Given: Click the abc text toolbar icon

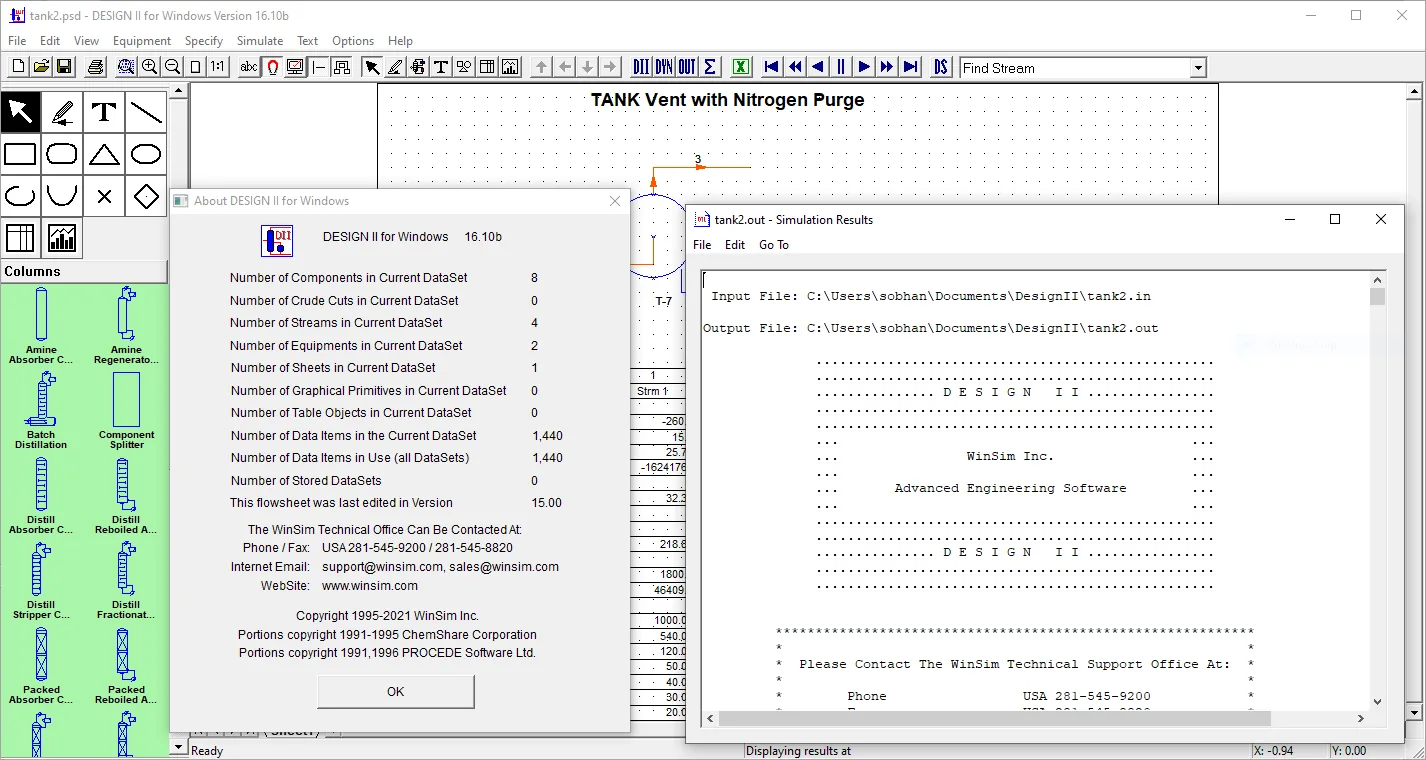Looking at the screenshot, I should [249, 67].
